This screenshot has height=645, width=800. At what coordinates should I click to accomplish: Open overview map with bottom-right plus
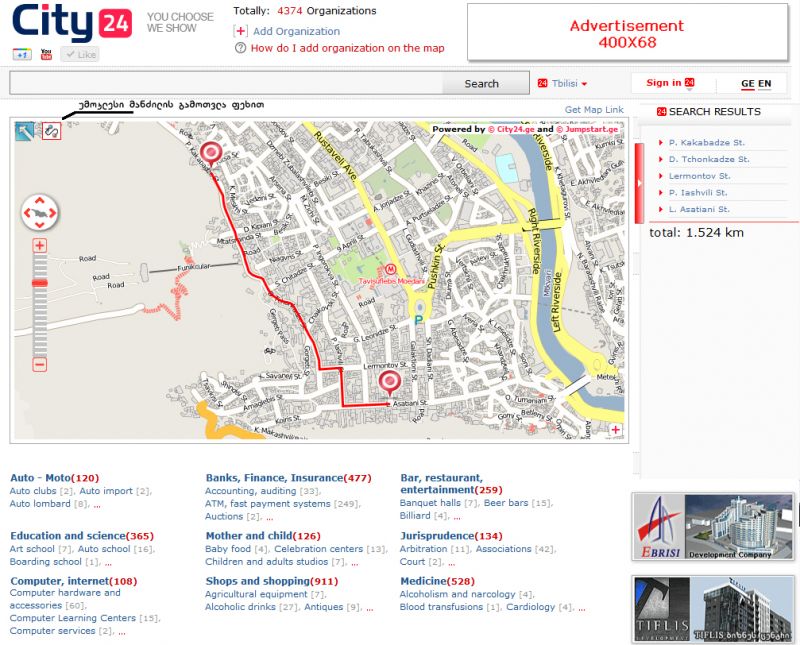(616, 430)
